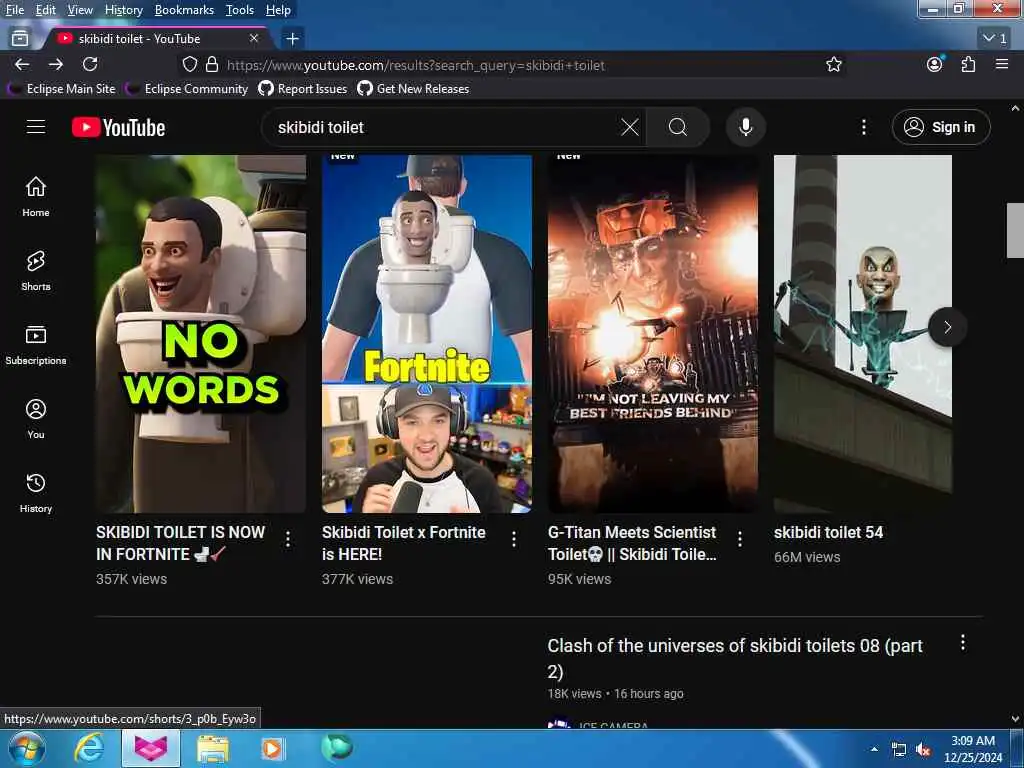Screen dimensions: 1024x768
Task: Show hidden system tray icons
Action: 874,749
